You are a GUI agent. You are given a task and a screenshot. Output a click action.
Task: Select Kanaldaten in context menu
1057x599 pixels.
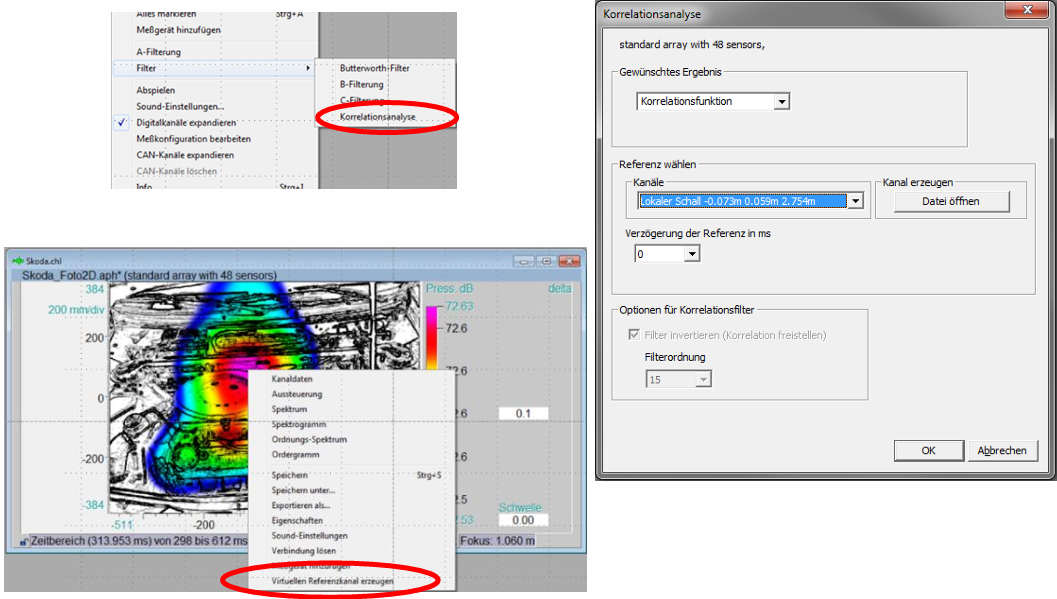point(292,379)
